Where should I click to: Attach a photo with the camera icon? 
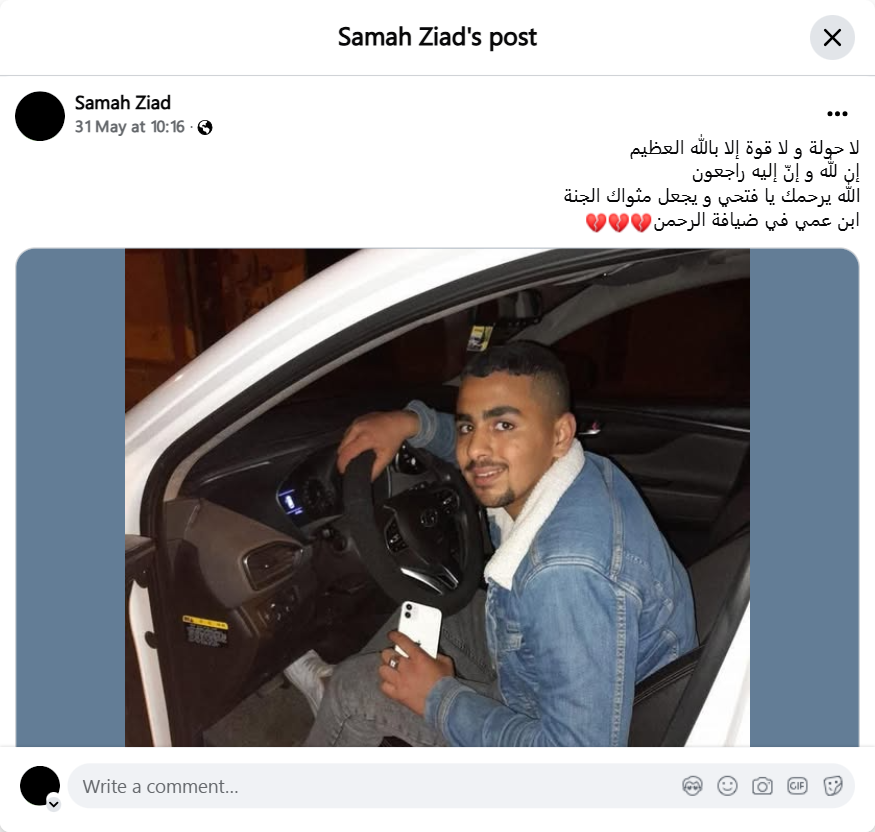coord(762,786)
